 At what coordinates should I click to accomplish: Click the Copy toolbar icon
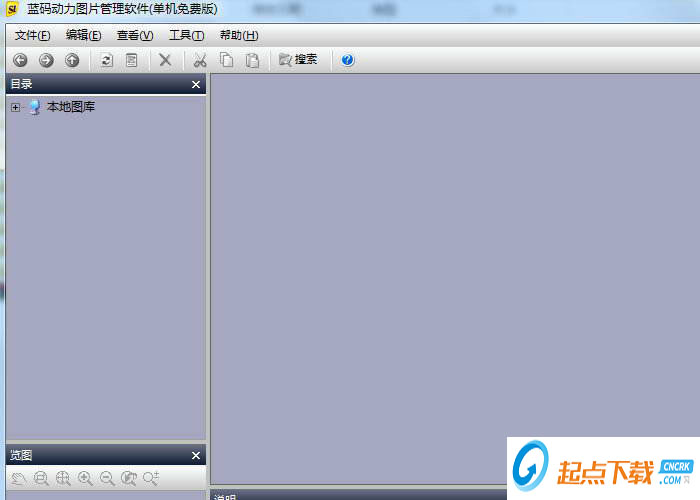point(226,60)
